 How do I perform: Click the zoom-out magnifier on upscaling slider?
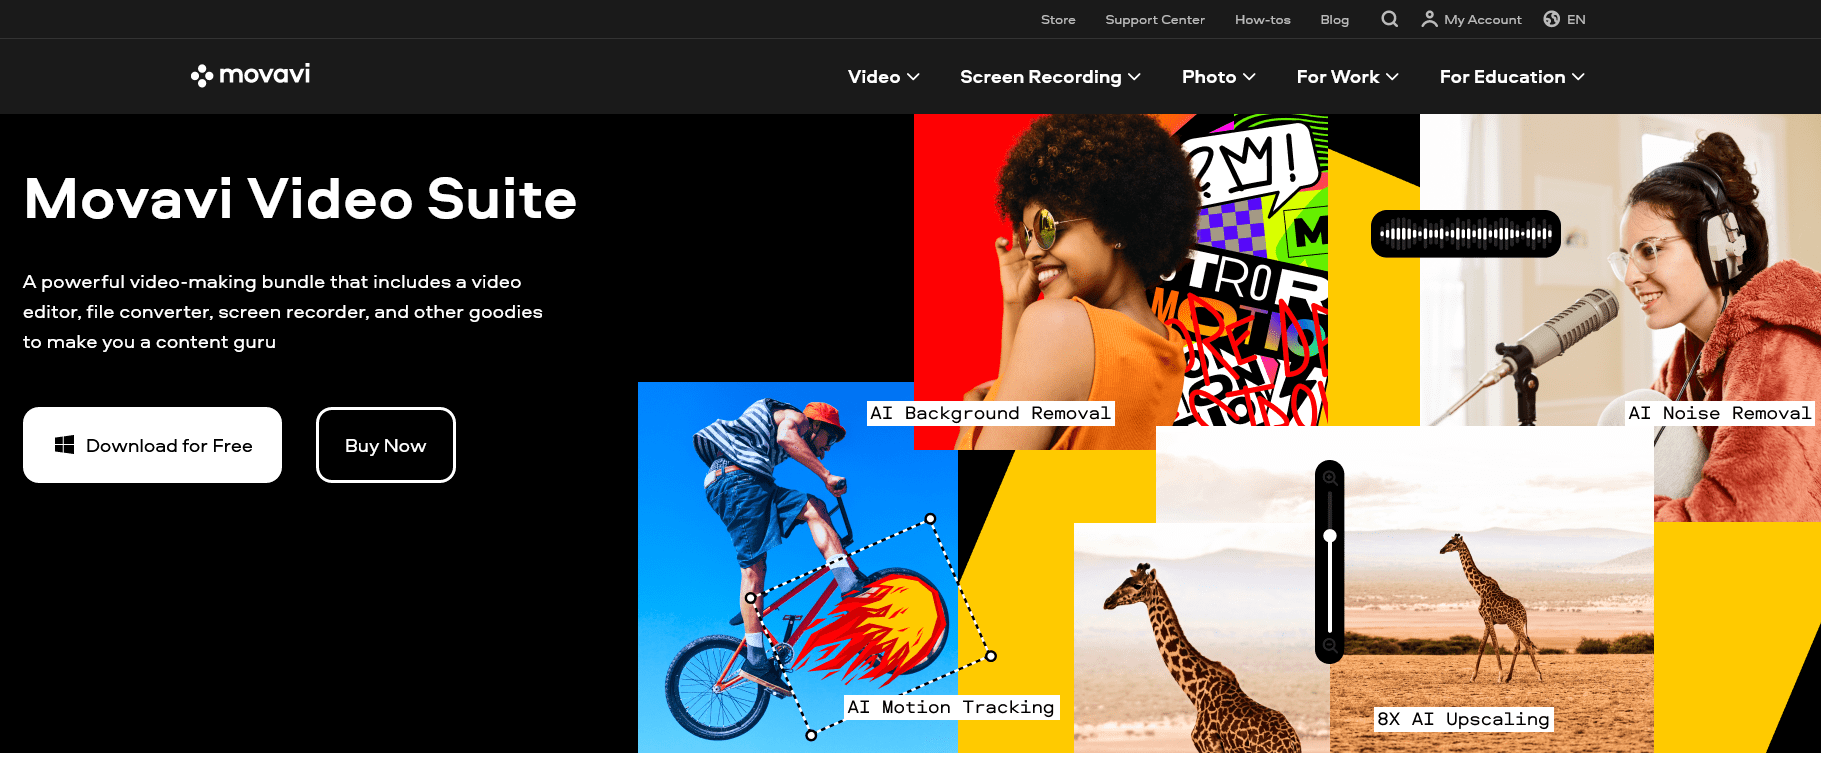click(1330, 646)
